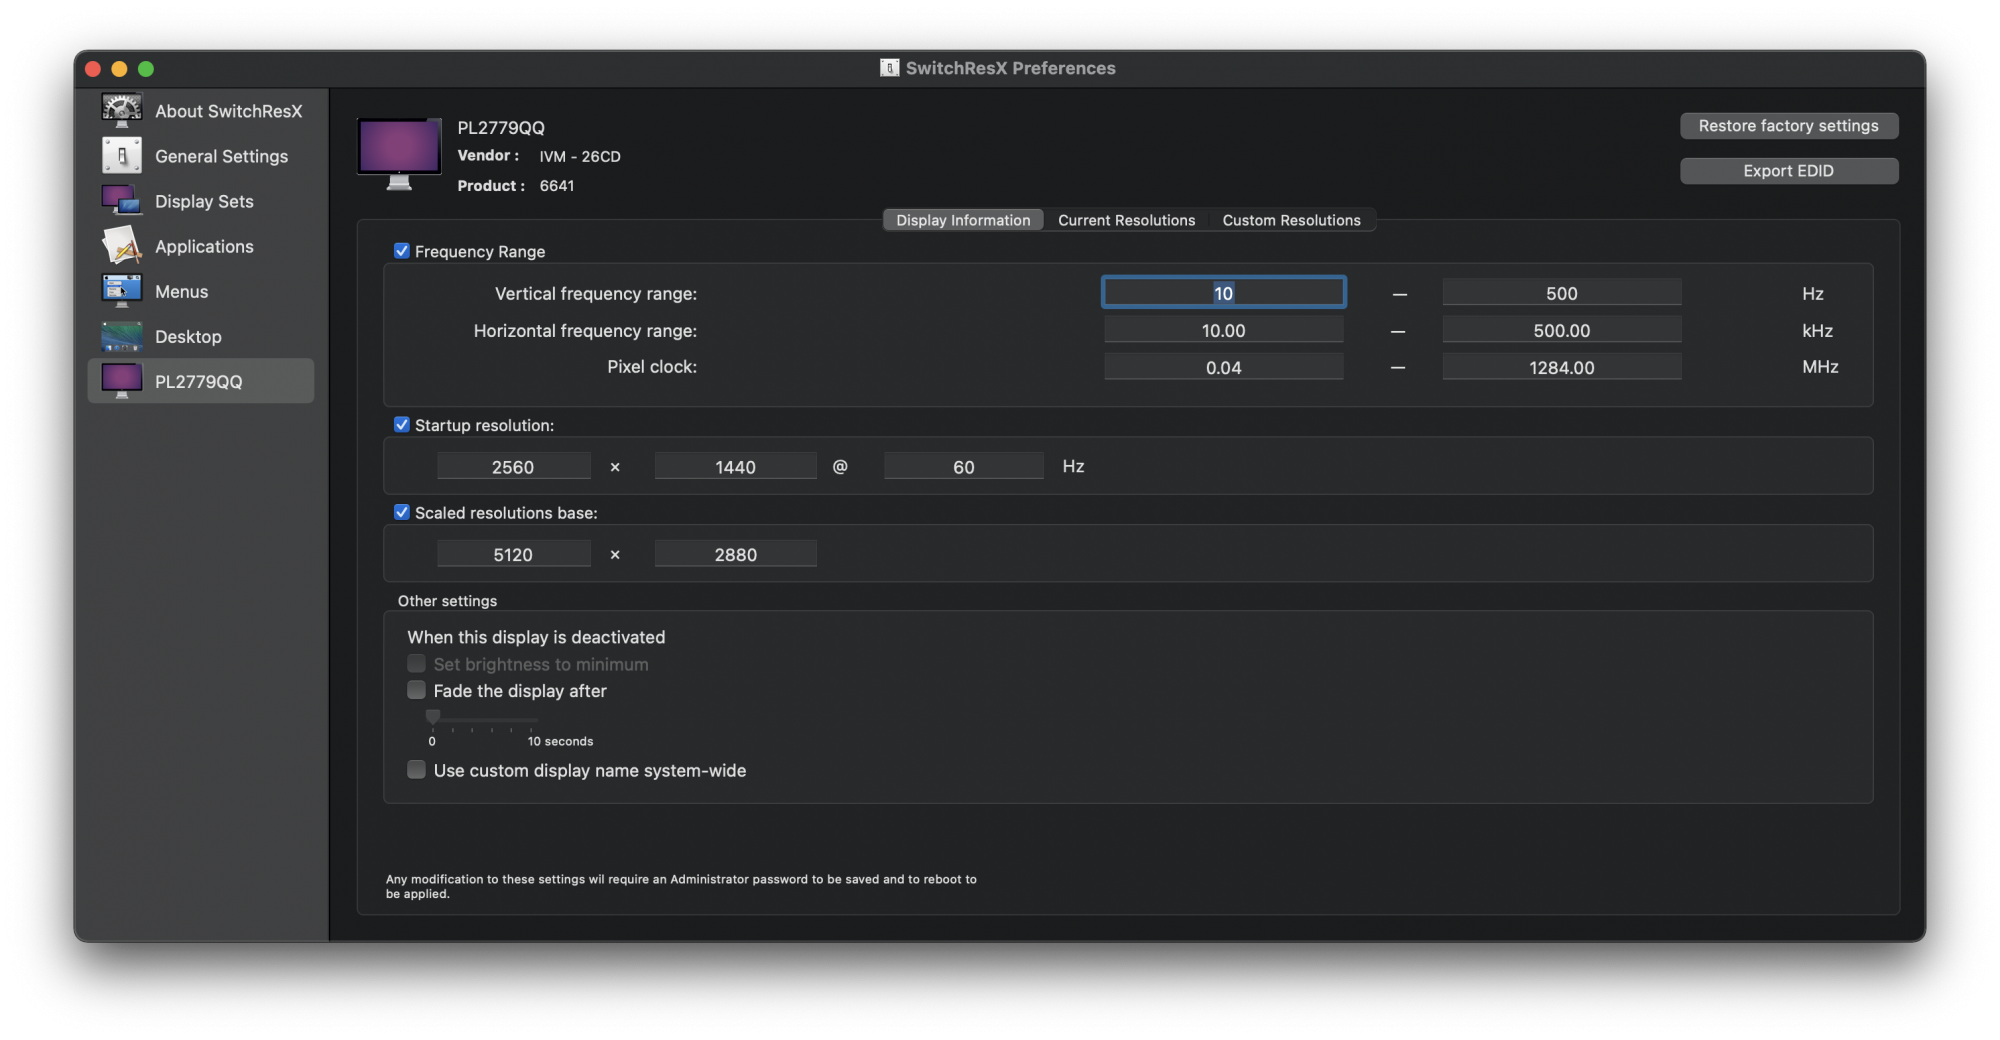The width and height of the screenshot is (2000, 1040).
Task: Click the product value "6641"
Action: click(557, 185)
